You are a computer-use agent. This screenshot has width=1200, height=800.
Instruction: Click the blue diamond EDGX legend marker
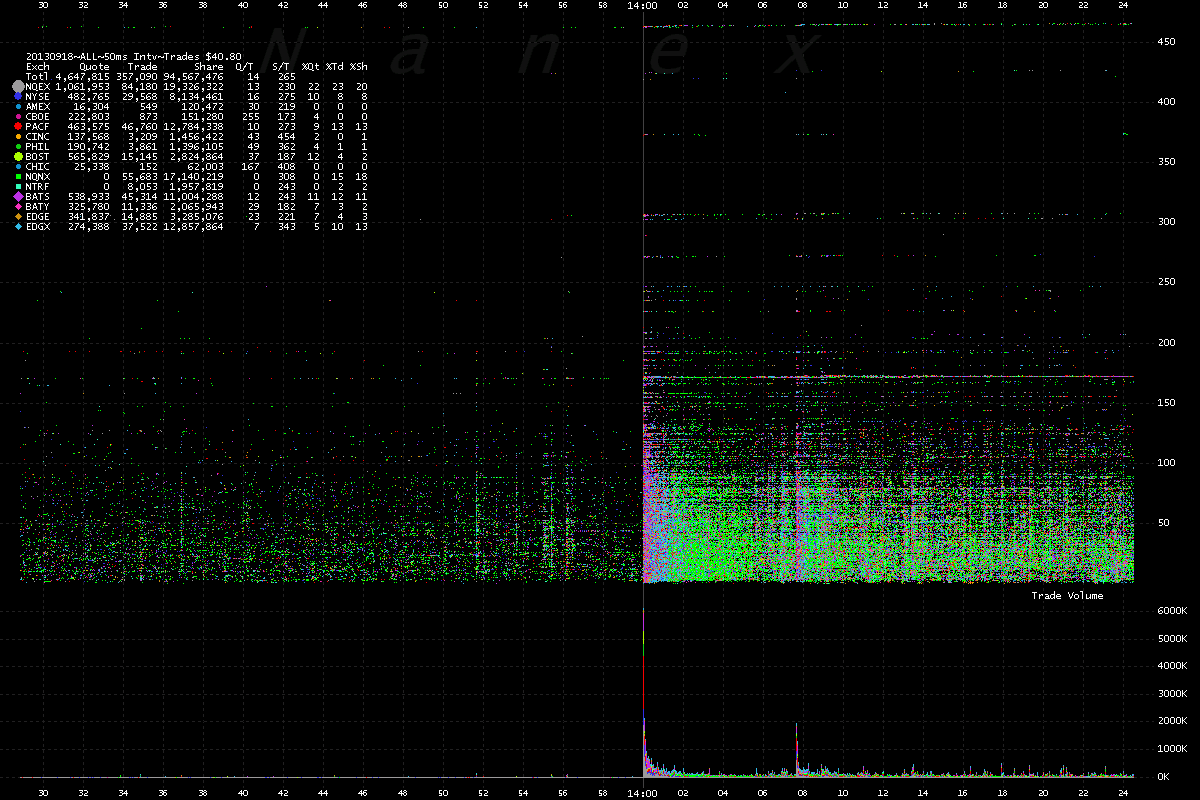(x=18, y=226)
